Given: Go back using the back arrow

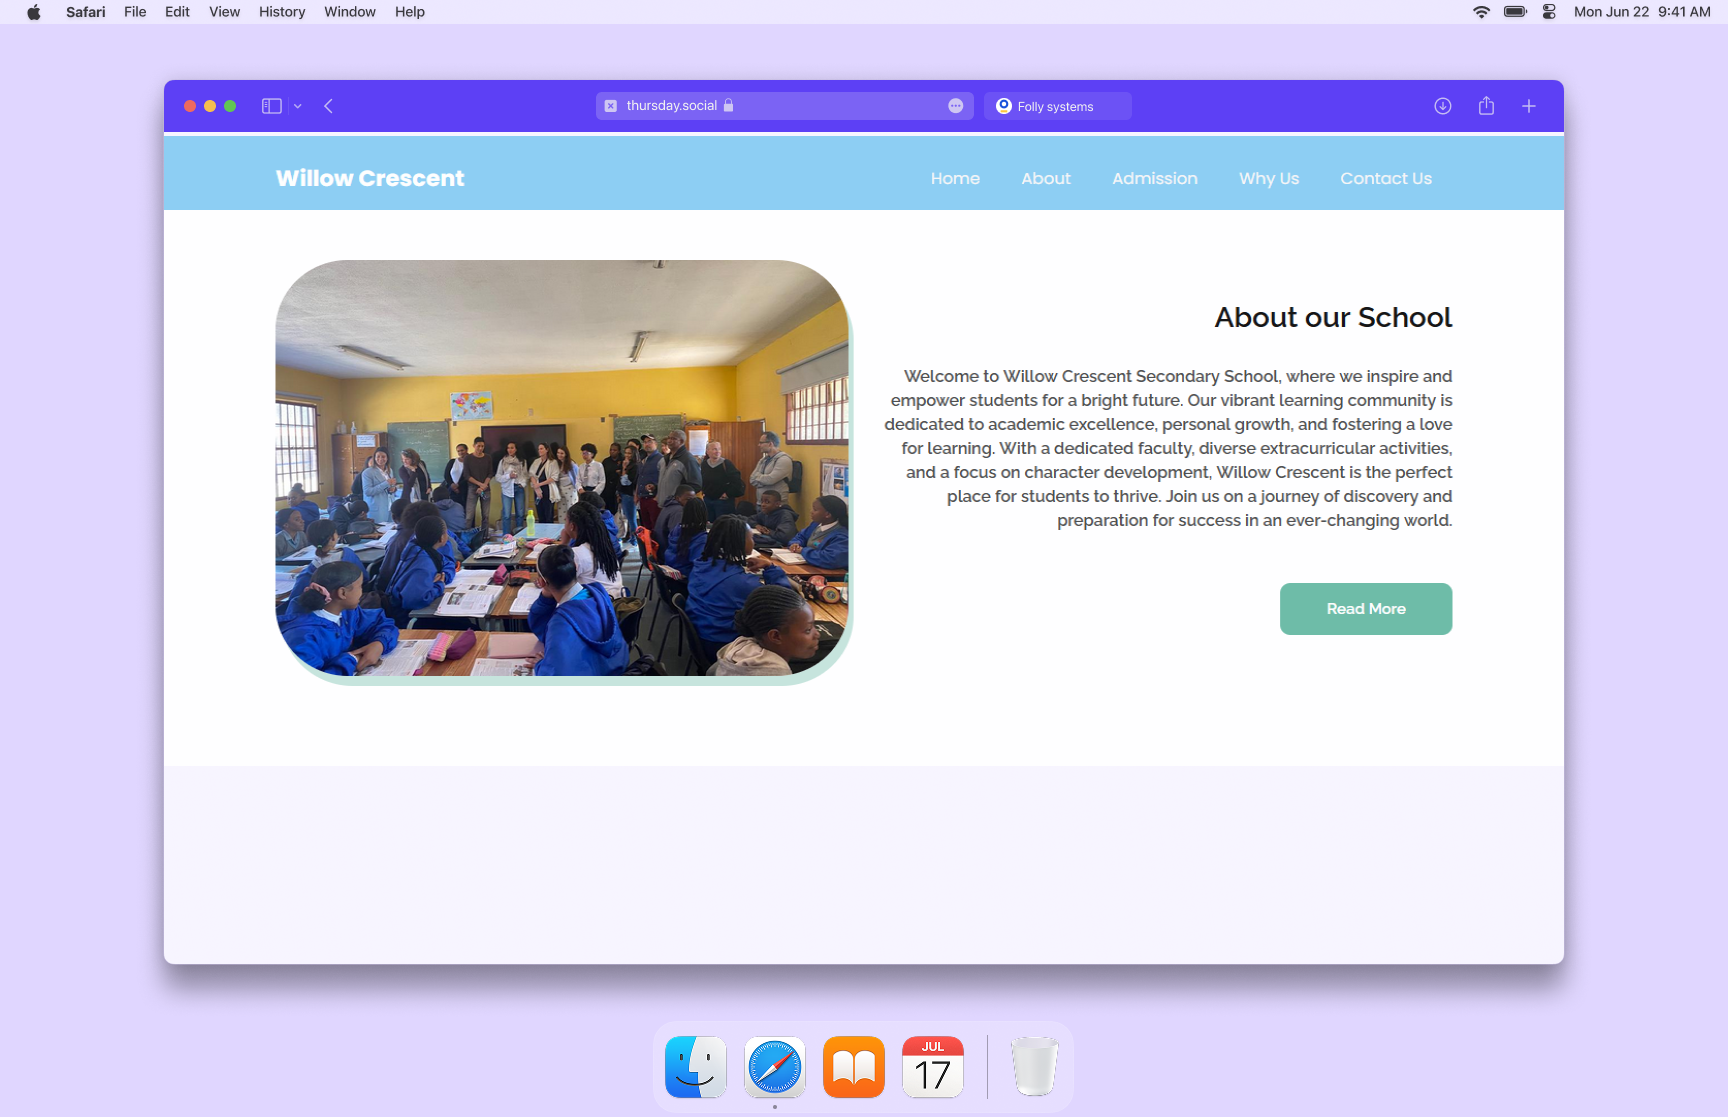Looking at the screenshot, I should (x=328, y=106).
